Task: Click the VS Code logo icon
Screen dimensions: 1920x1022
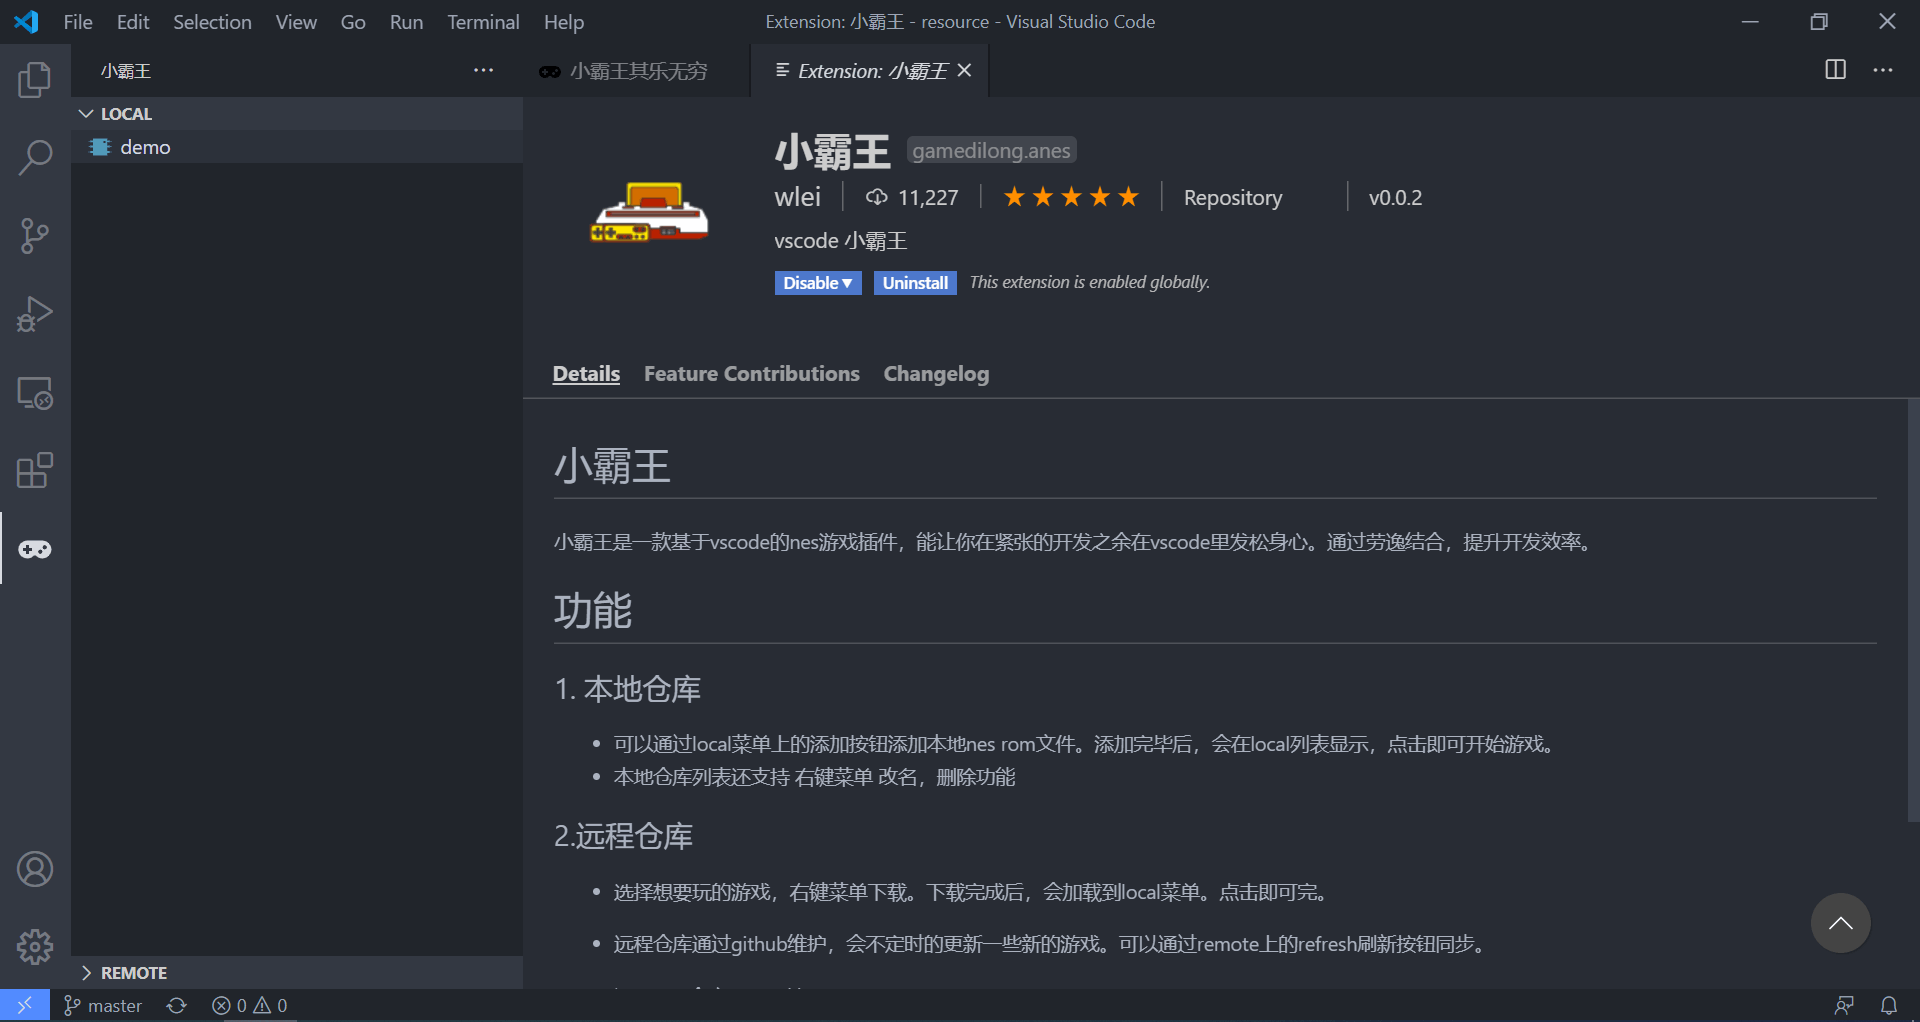Action: (x=27, y=21)
